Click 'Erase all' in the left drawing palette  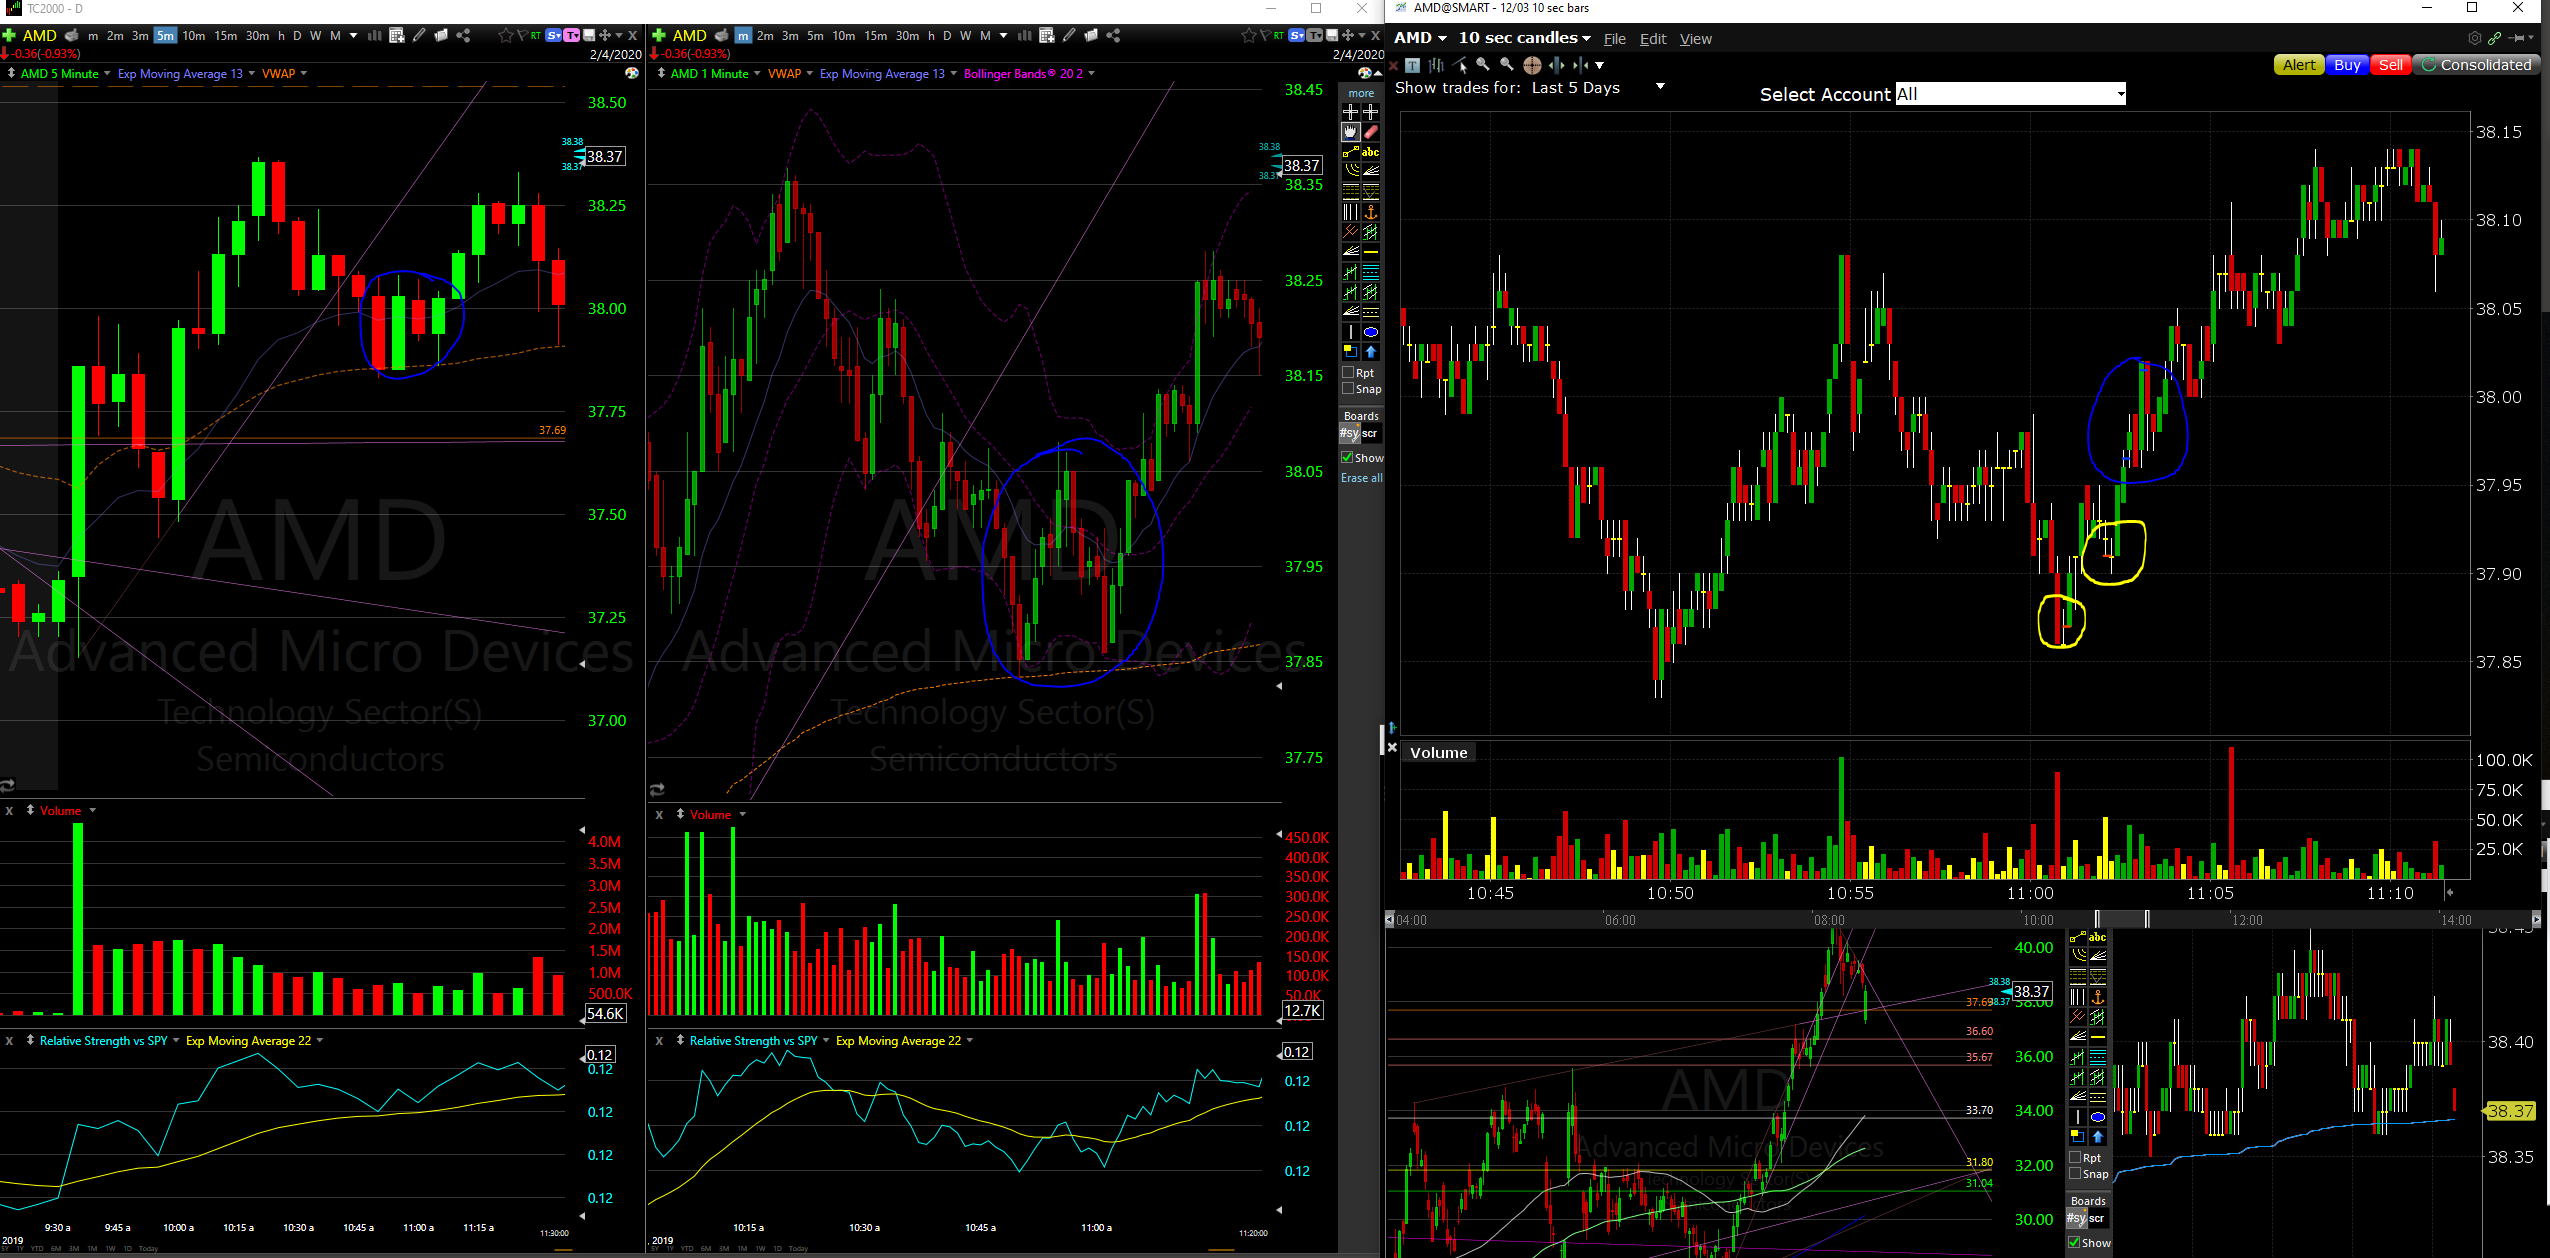coord(1362,477)
